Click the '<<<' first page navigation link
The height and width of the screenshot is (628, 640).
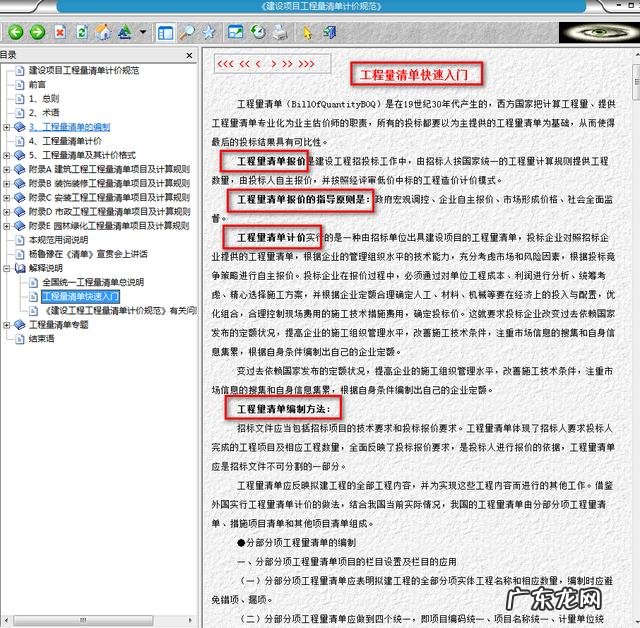click(225, 64)
